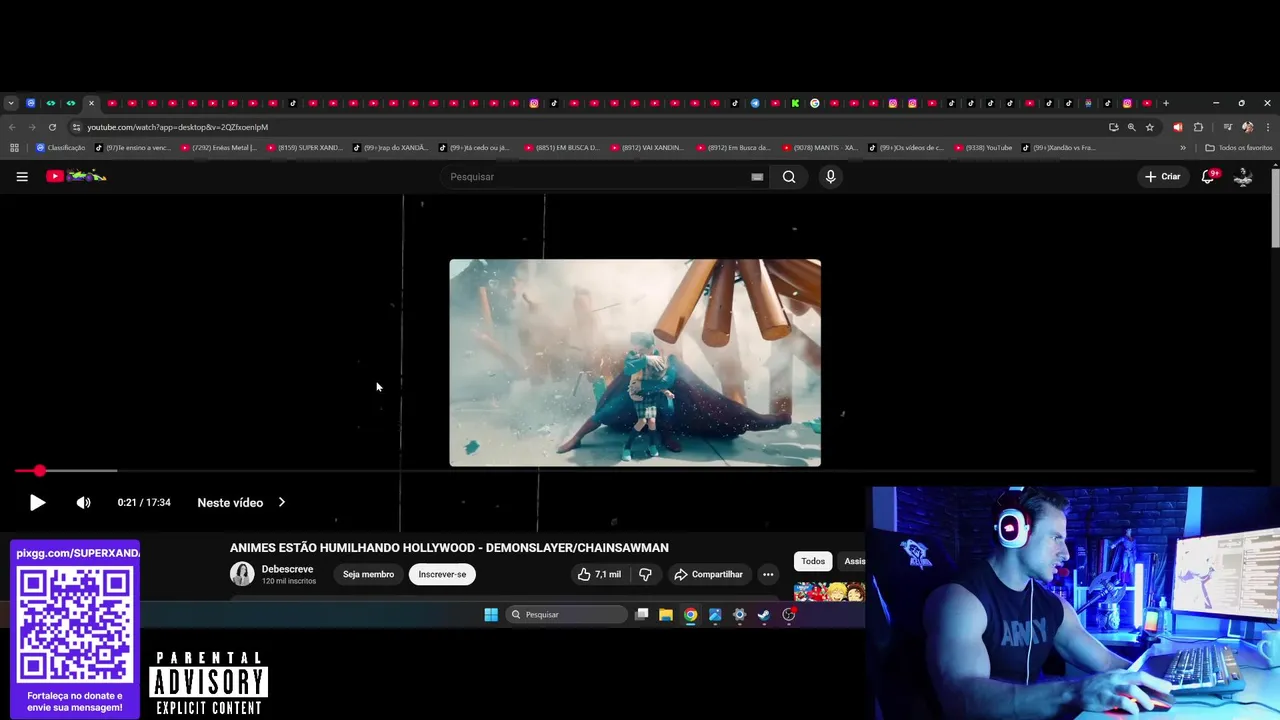
Task: Open Chrome extensions puzzle icon
Action: pyautogui.click(x=1198, y=127)
